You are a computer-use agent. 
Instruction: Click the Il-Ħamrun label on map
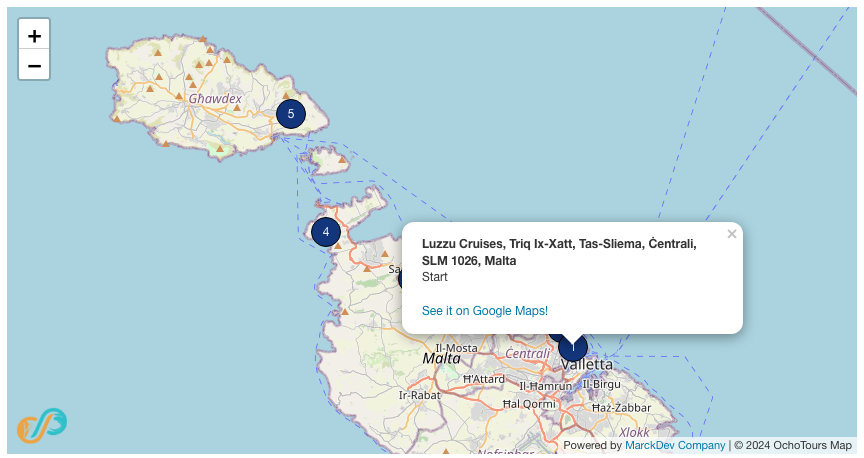pyautogui.click(x=546, y=385)
